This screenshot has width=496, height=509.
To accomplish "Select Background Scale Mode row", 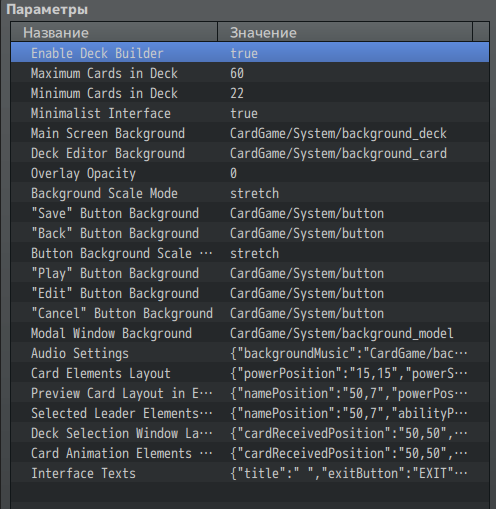I will click(x=250, y=192).
